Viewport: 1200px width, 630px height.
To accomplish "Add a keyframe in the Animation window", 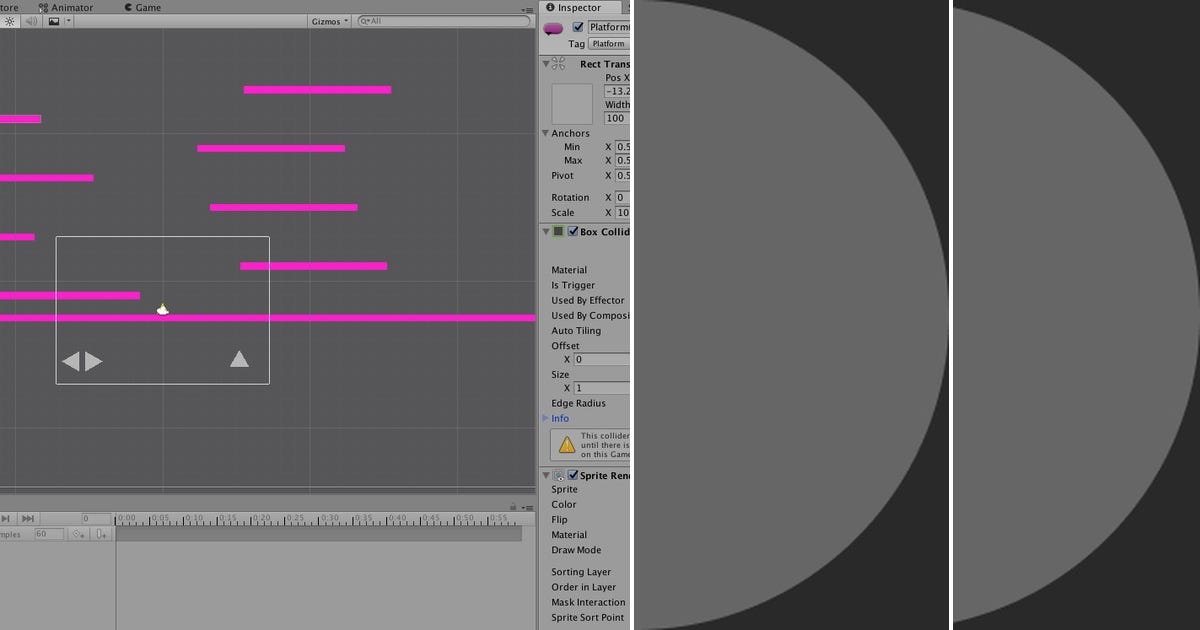I will pos(77,534).
